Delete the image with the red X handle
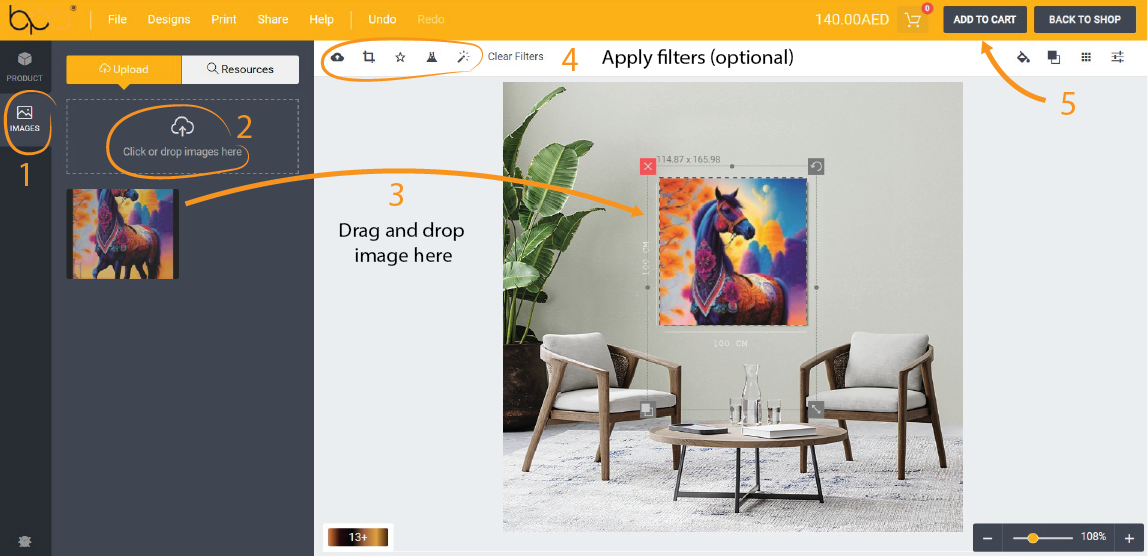Image resolution: width=1148 pixels, height=556 pixels. (x=648, y=166)
